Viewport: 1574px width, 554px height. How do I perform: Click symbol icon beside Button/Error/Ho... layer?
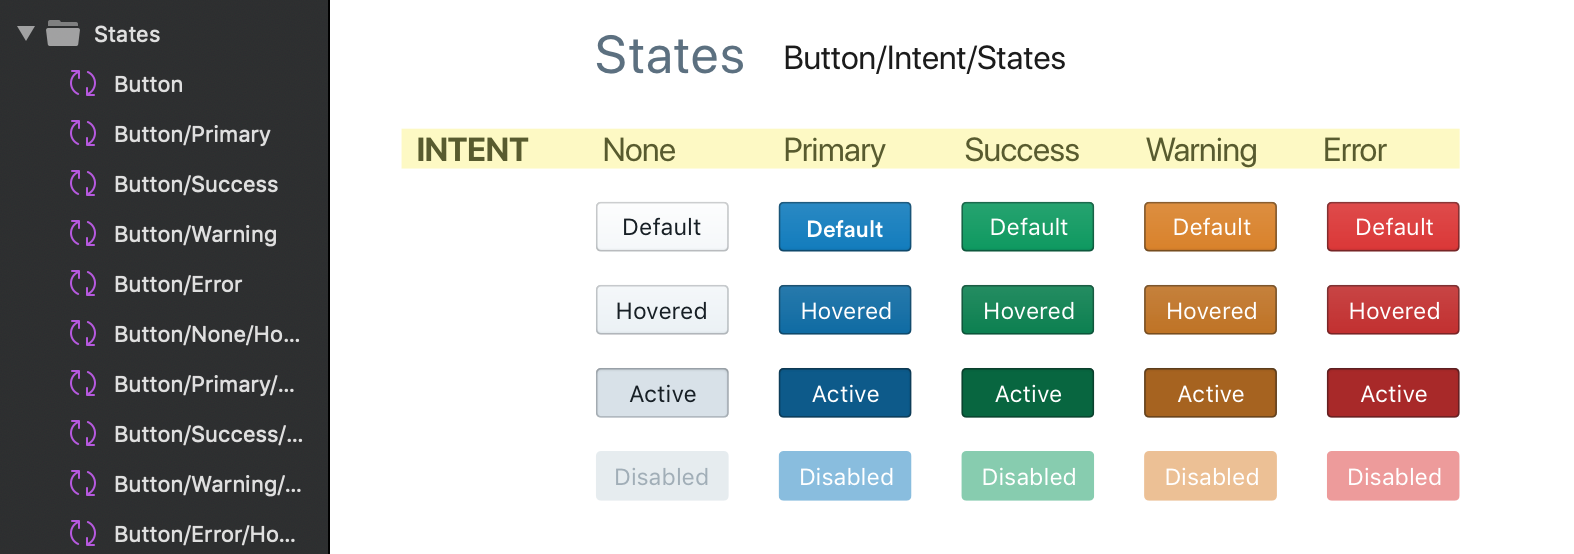(83, 533)
